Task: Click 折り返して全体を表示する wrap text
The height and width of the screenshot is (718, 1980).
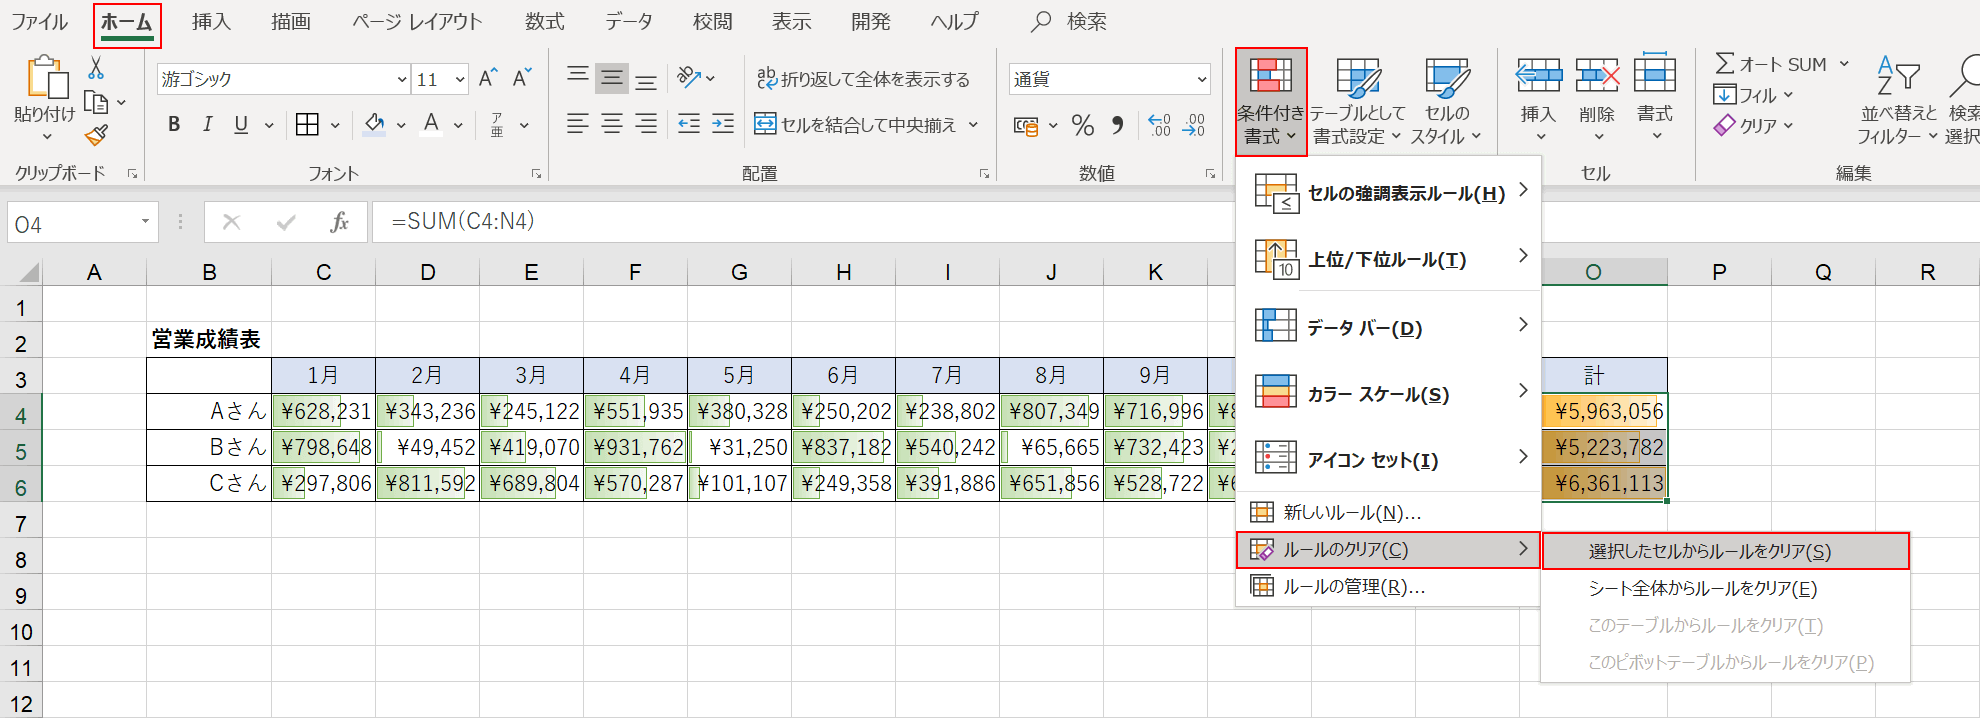Action: point(864,79)
